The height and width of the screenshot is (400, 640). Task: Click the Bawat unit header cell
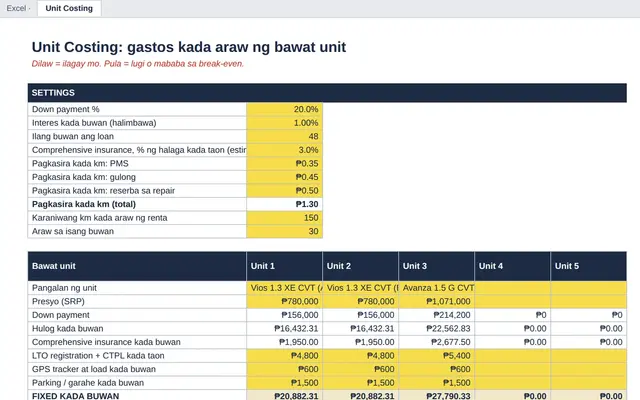pyautogui.click(x=137, y=266)
